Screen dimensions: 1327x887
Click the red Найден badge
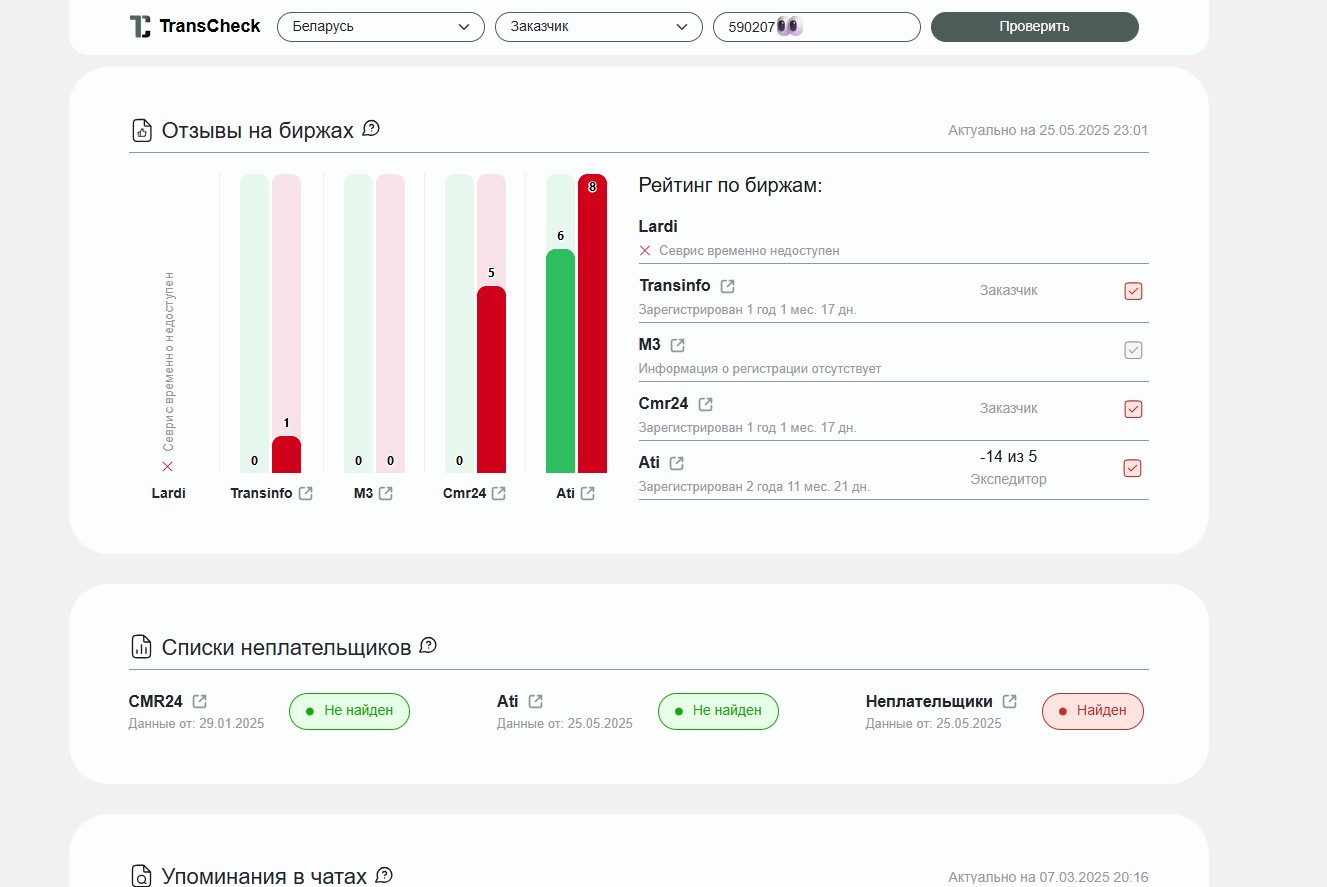(x=1092, y=711)
